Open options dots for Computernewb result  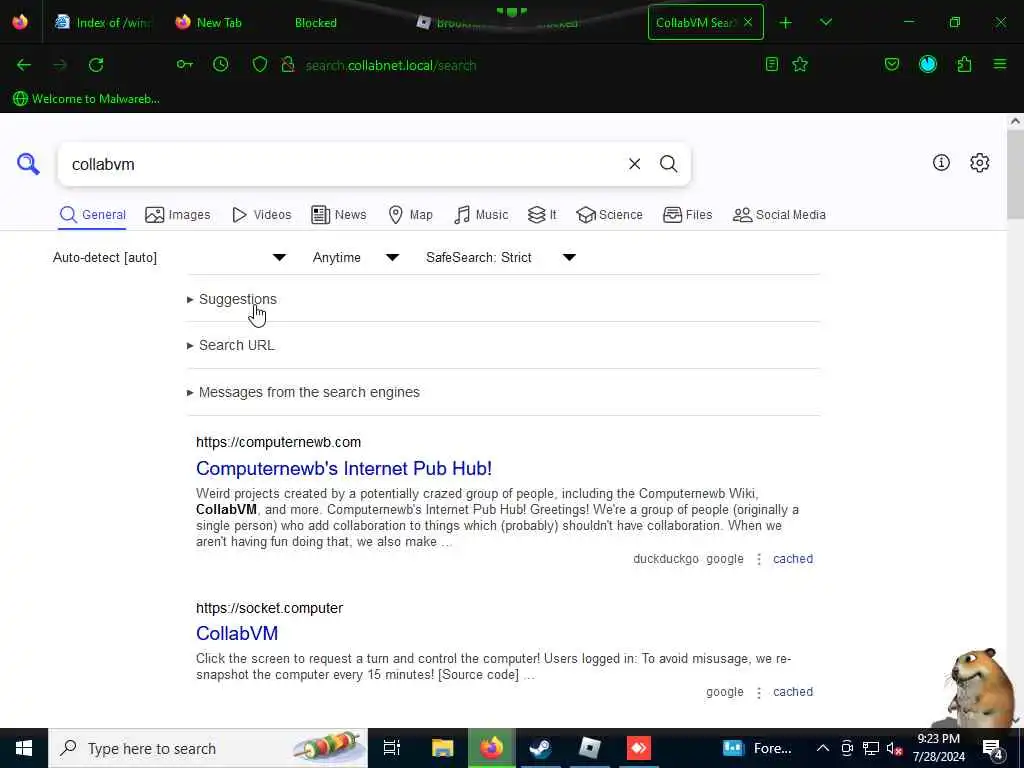pyautogui.click(x=759, y=559)
